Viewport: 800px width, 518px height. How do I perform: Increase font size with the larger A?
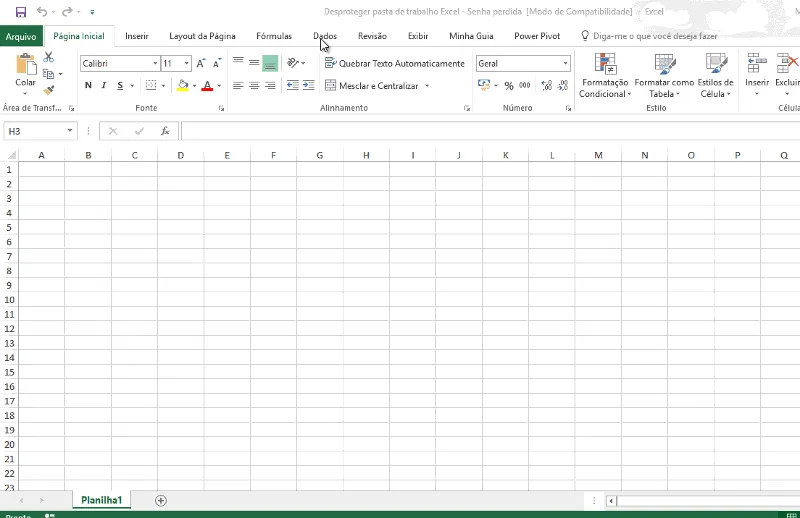click(201, 63)
